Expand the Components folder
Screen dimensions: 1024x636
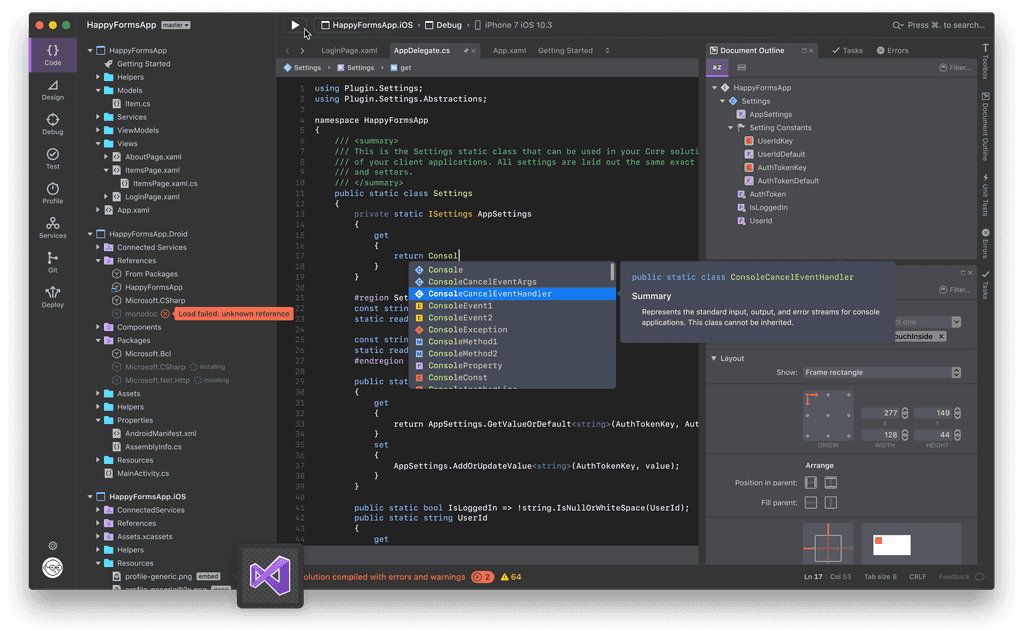tap(98, 327)
